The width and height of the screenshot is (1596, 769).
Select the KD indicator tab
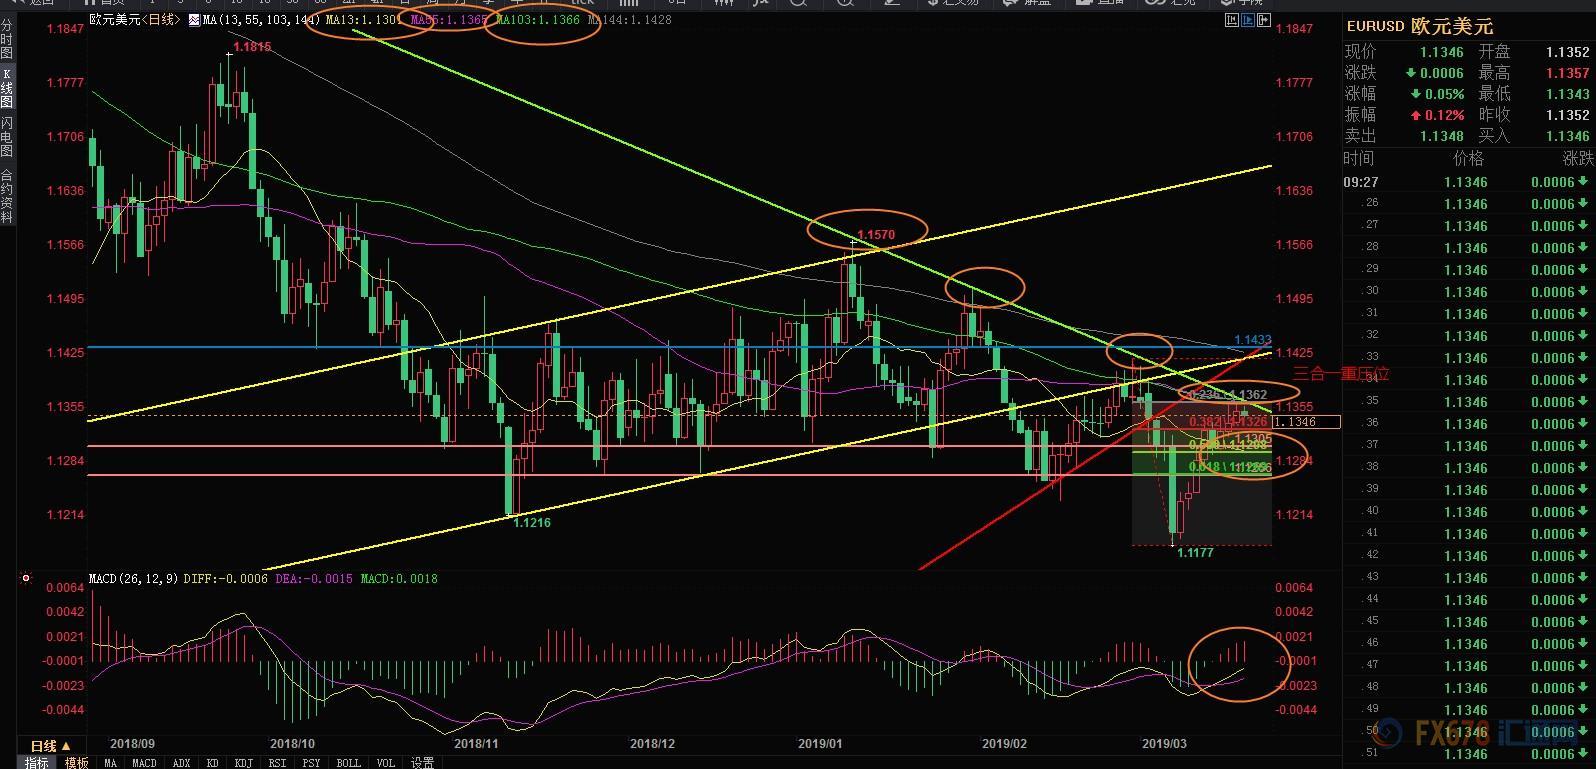[x=213, y=762]
